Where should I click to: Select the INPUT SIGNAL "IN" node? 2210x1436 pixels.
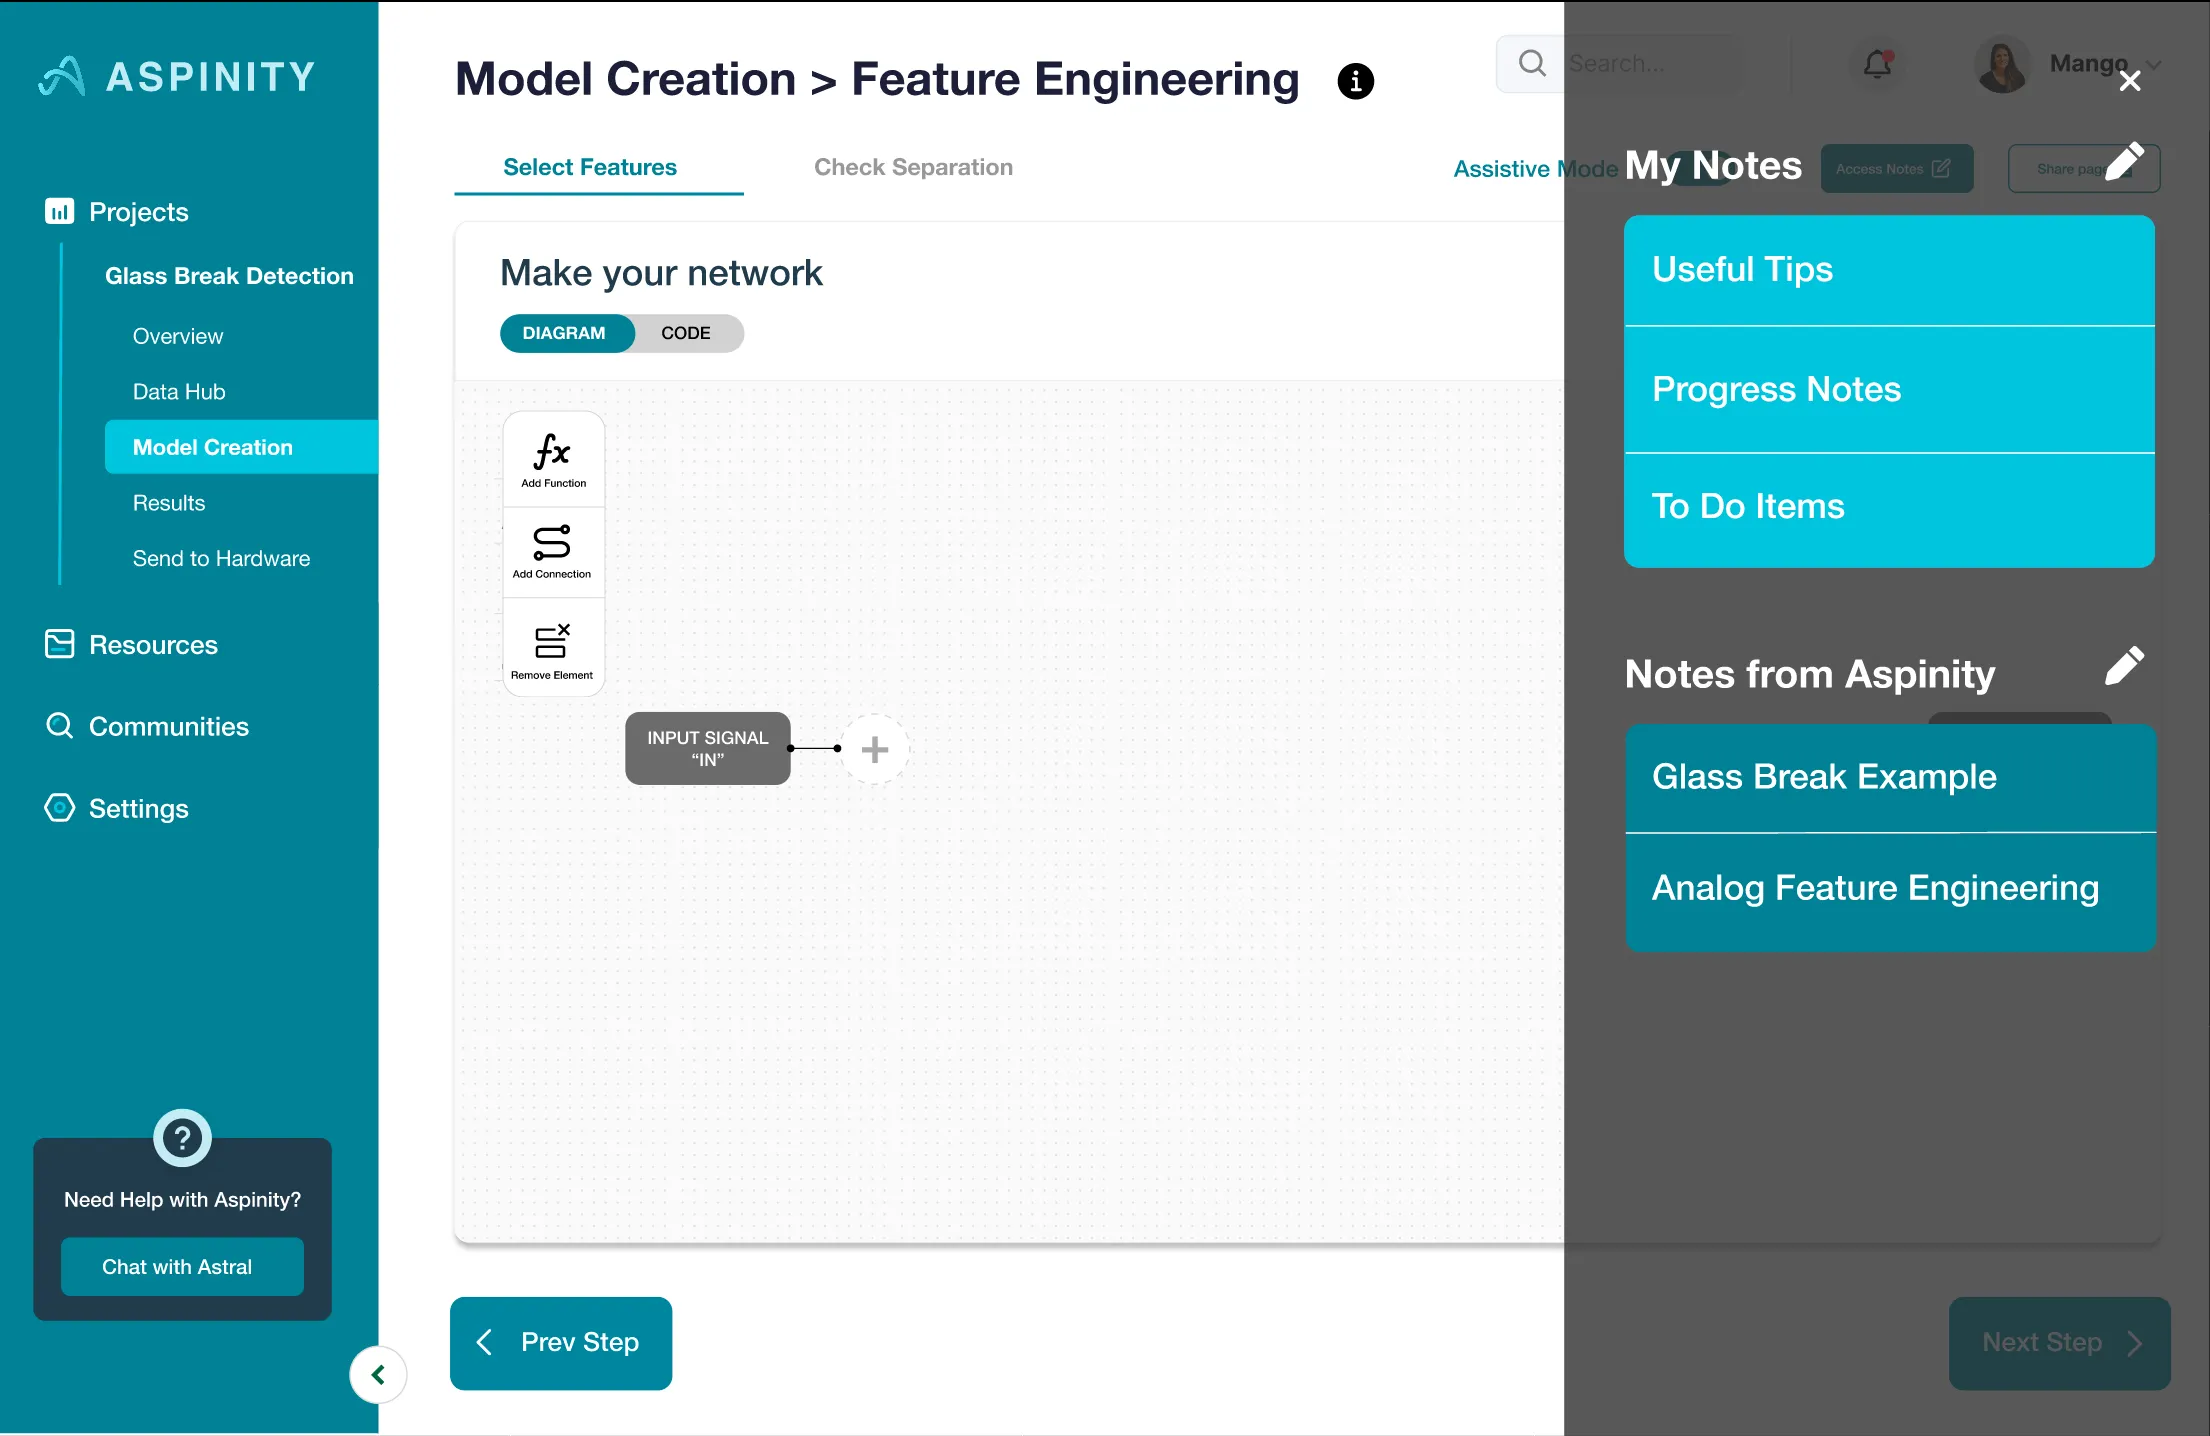pos(707,749)
